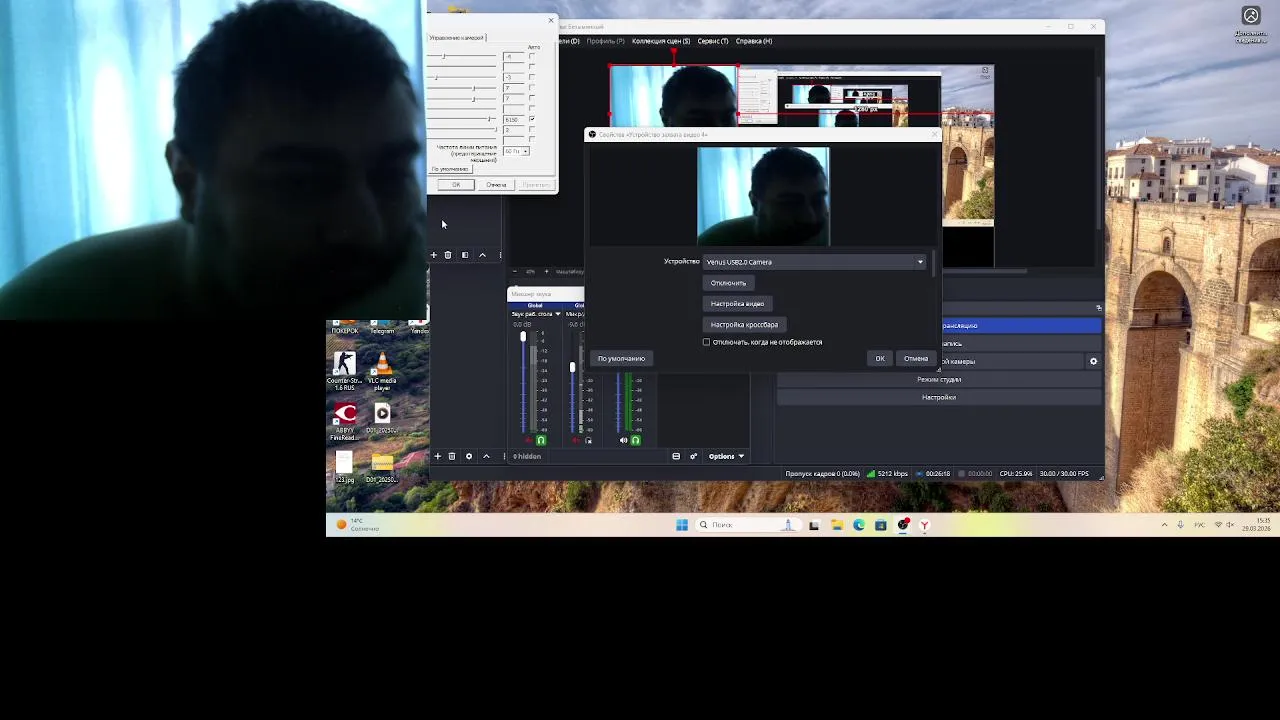Unmute the desktop audio red speaker

click(x=527, y=440)
